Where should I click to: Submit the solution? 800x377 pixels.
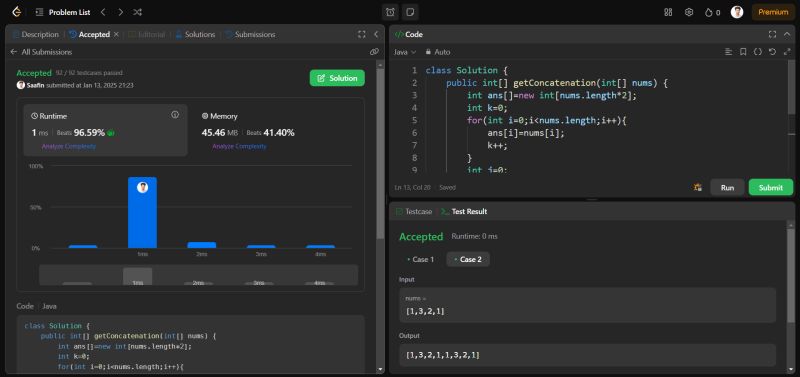(x=770, y=187)
